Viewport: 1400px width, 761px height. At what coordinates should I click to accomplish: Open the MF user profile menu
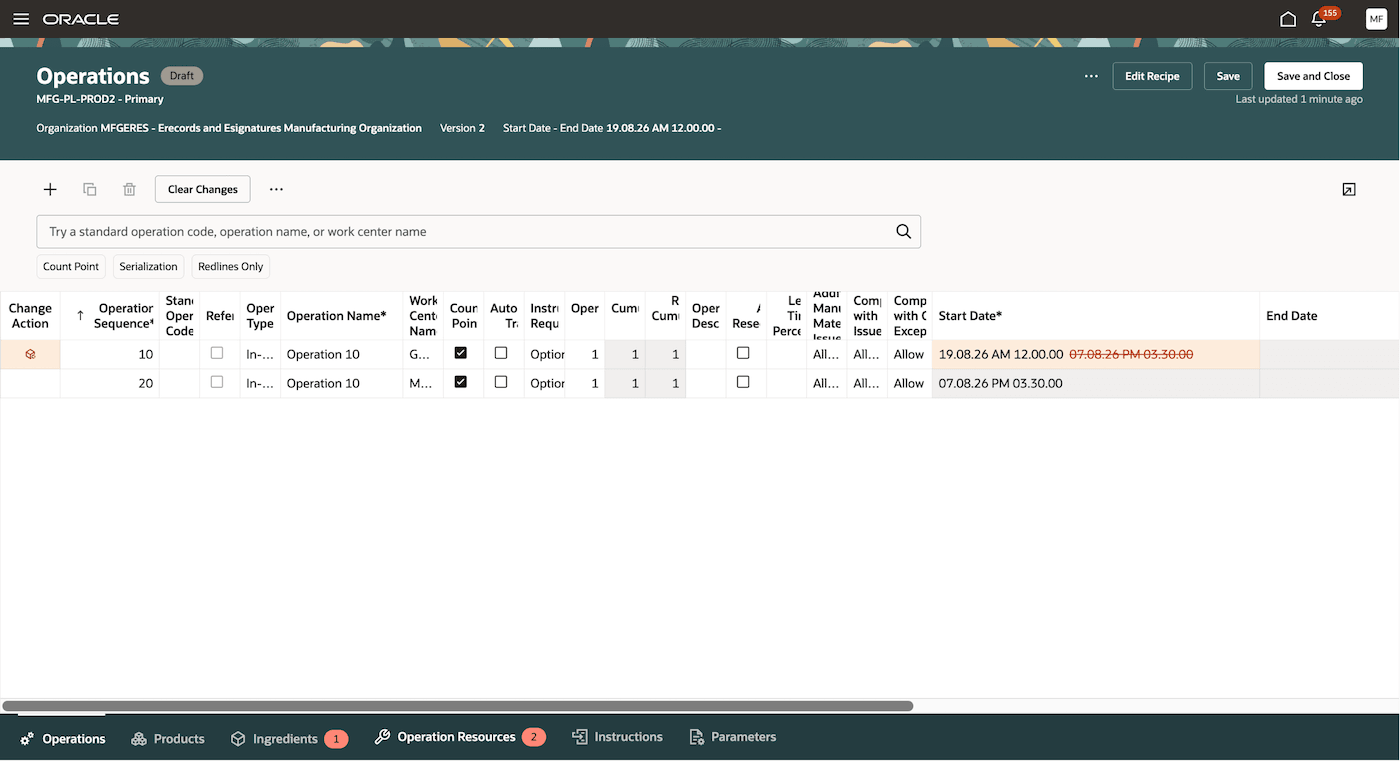pyautogui.click(x=1376, y=19)
